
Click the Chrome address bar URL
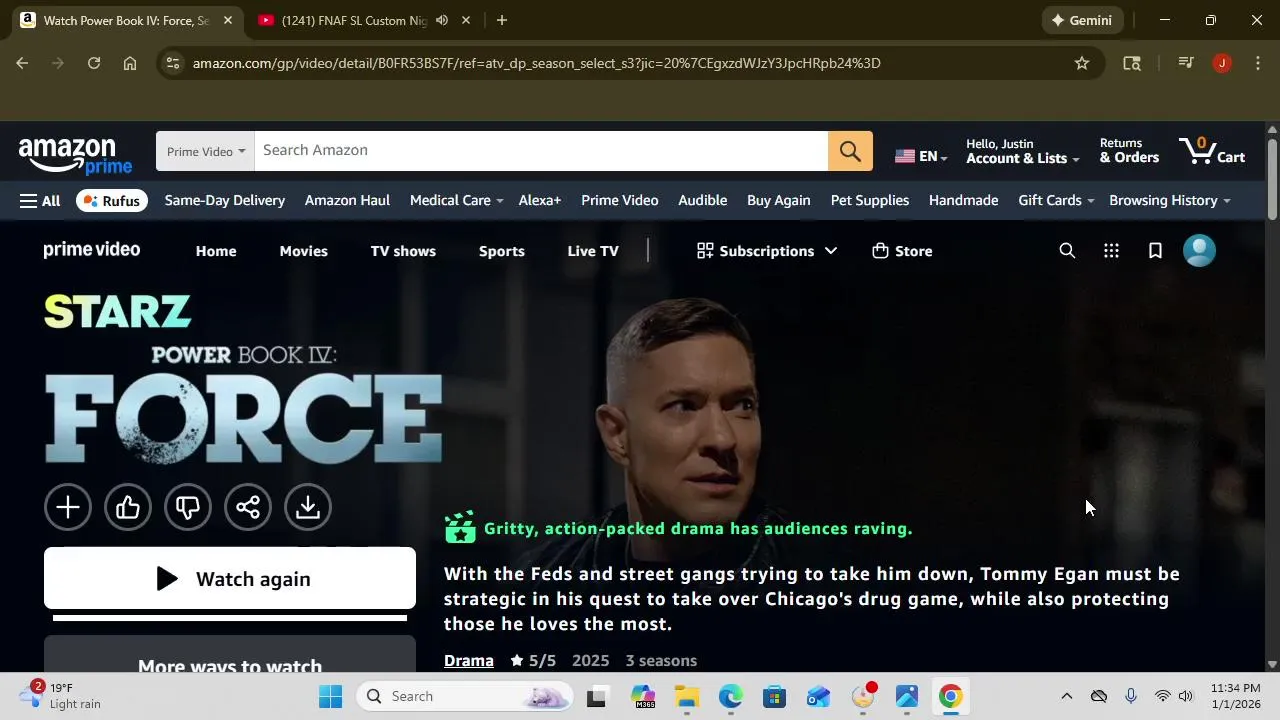(x=536, y=63)
